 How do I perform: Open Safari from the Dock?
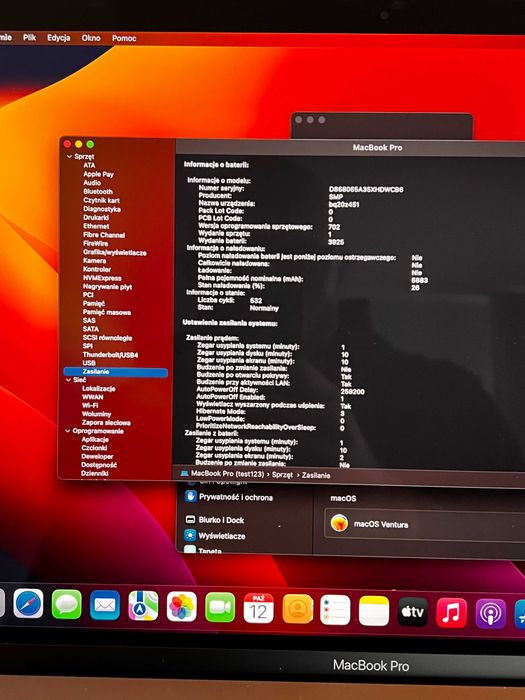[x=28, y=604]
